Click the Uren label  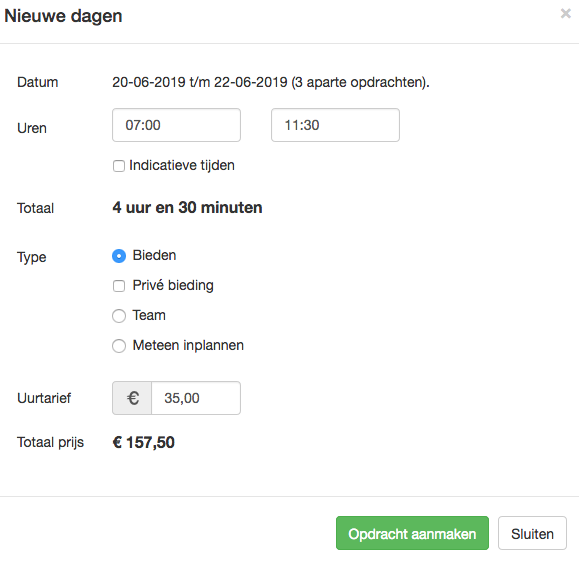32,128
